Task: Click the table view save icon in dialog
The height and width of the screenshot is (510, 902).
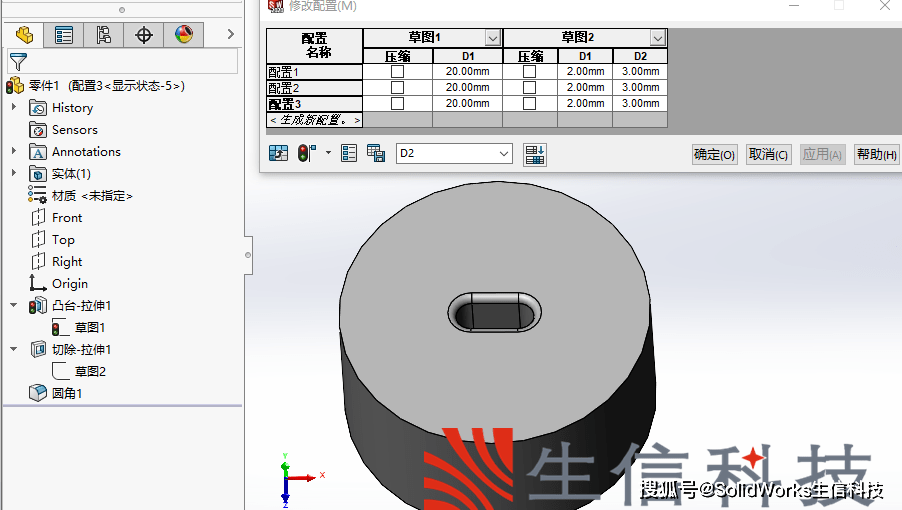Action: click(376, 153)
